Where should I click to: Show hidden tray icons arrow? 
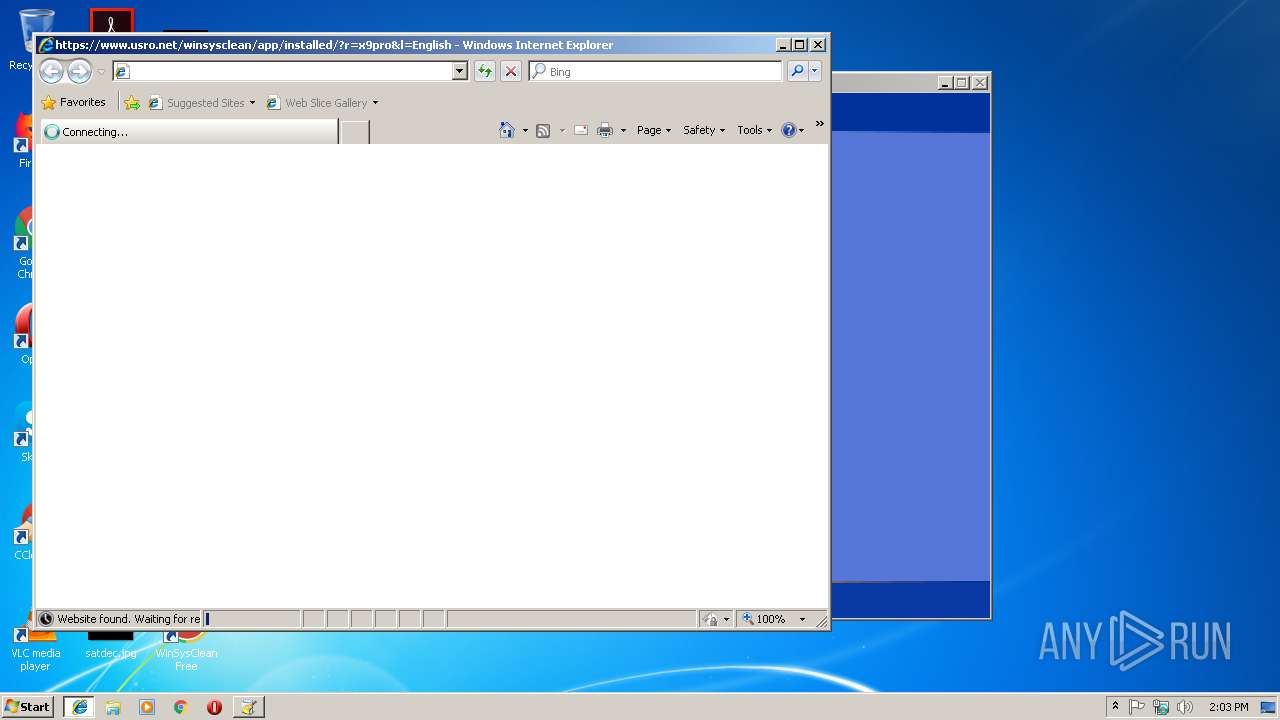[1115, 706]
